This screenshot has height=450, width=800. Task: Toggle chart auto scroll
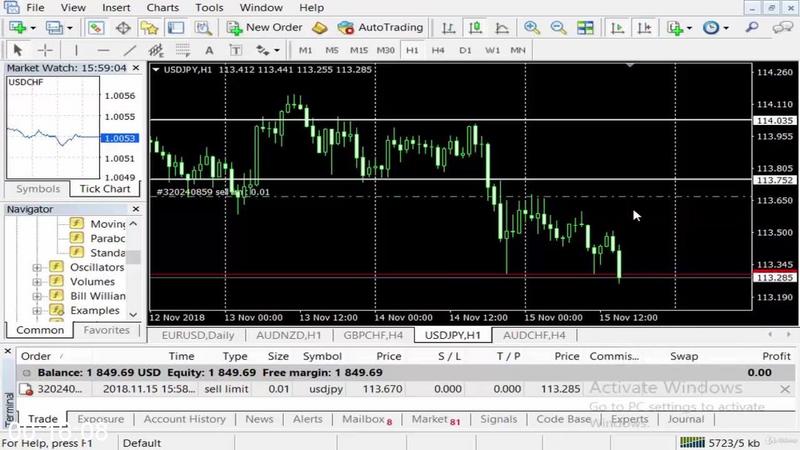[617, 28]
